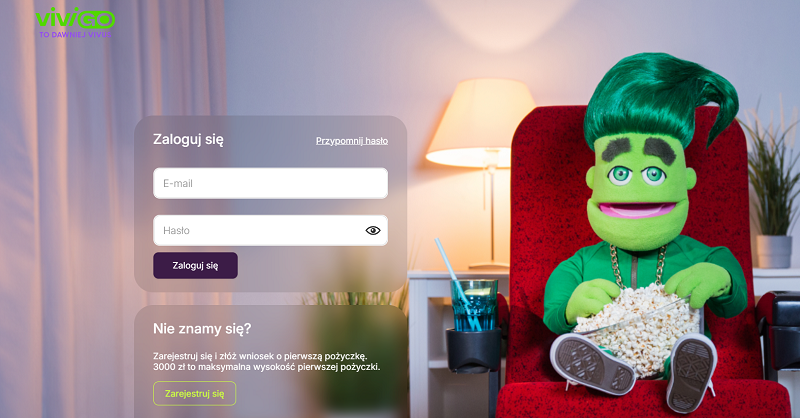Screen dimensions: 800x418
Task: Toggle password visibility eye icon
Action: (x=373, y=231)
